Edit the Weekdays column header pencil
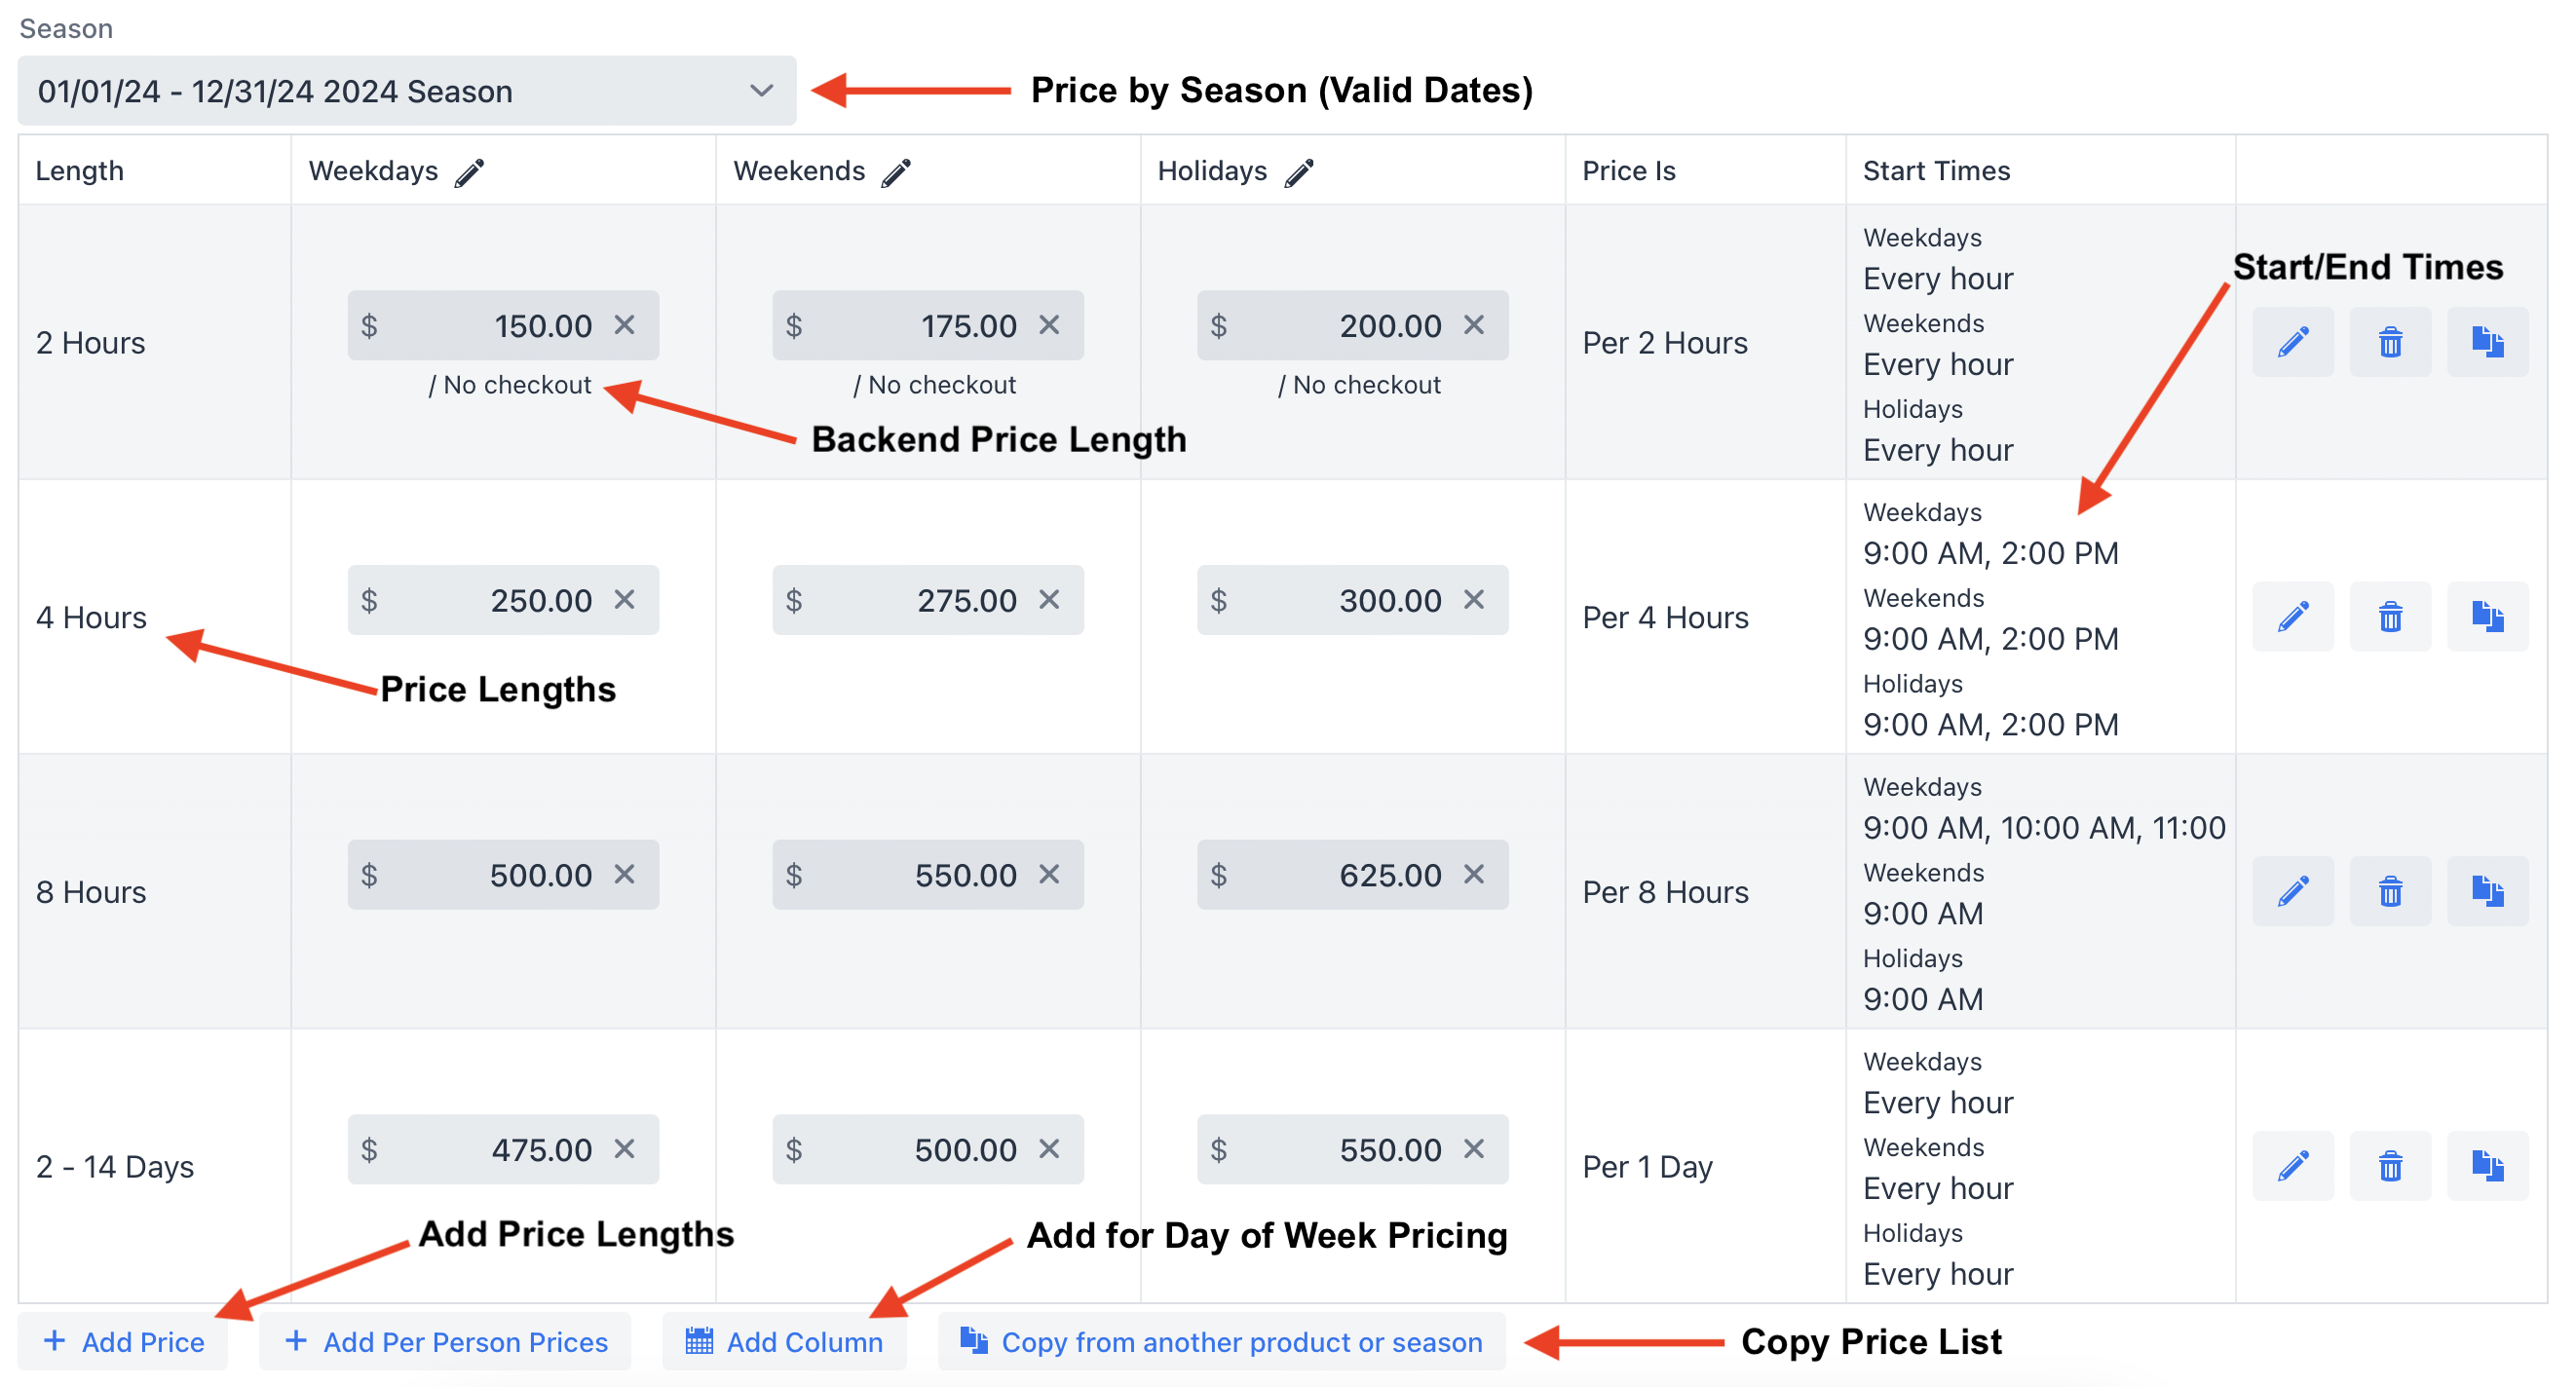 click(x=469, y=173)
